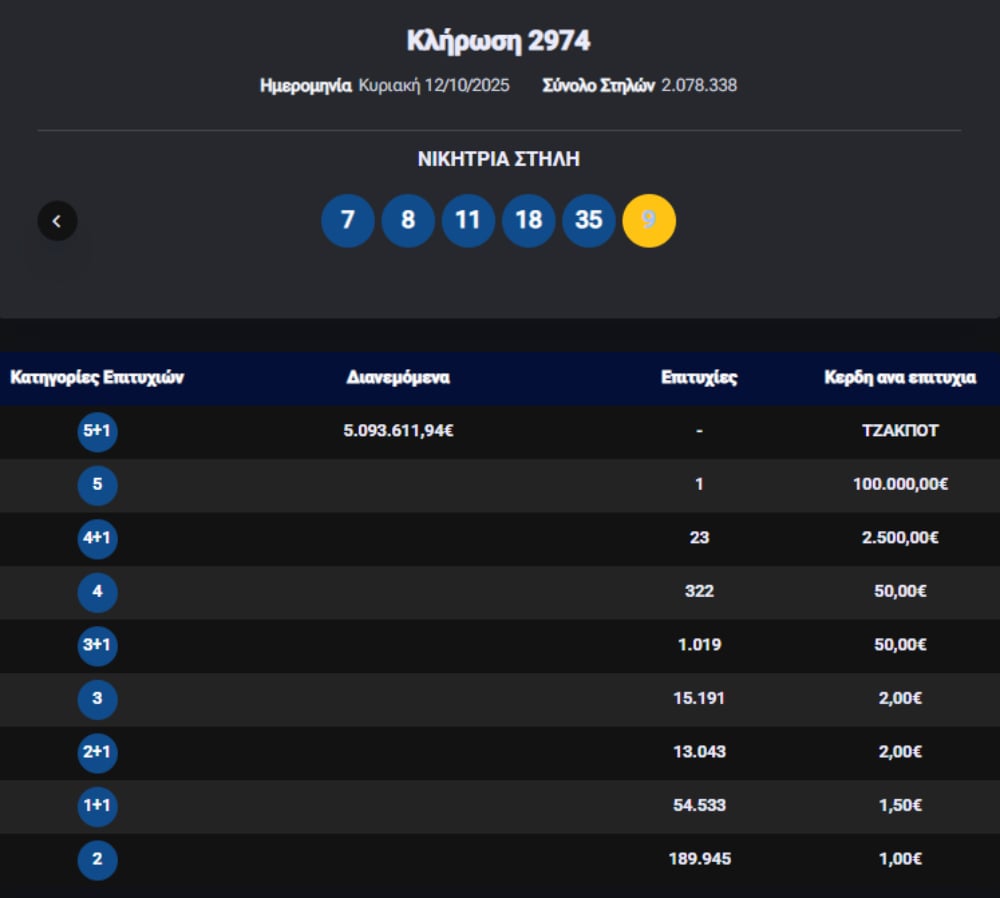1000x898 pixels.
Task: Select the winning number 18 ball
Action: 528,221
